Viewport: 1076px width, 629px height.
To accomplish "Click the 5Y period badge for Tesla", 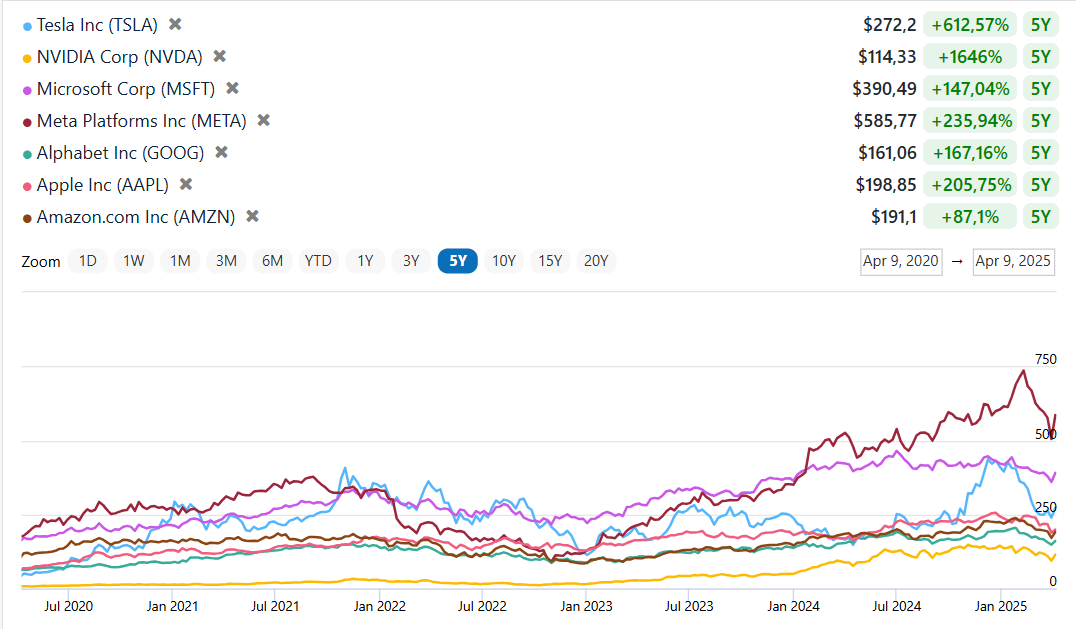I will (x=1041, y=25).
